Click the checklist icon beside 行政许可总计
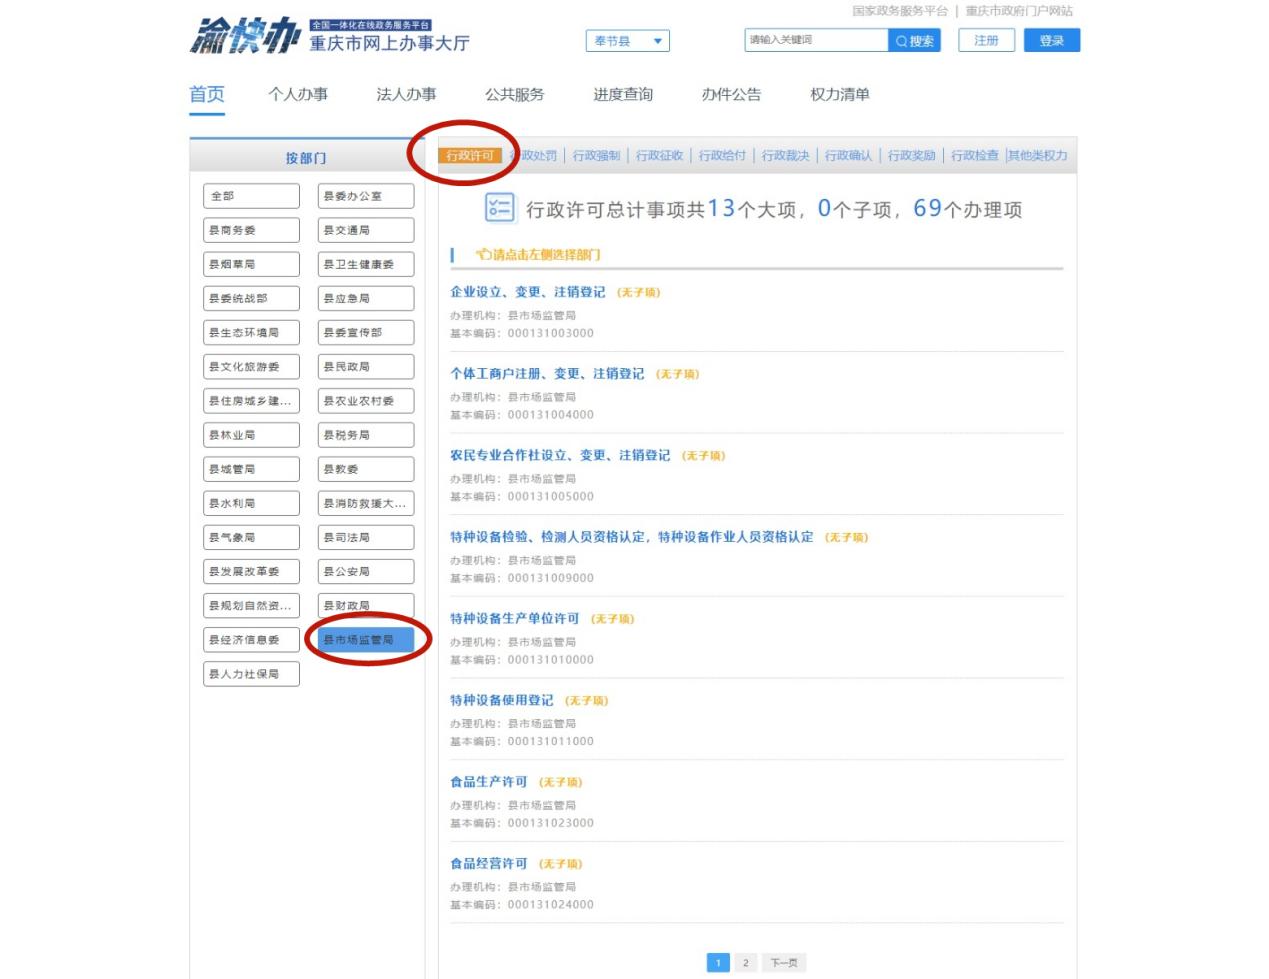1269x979 pixels. click(x=499, y=208)
